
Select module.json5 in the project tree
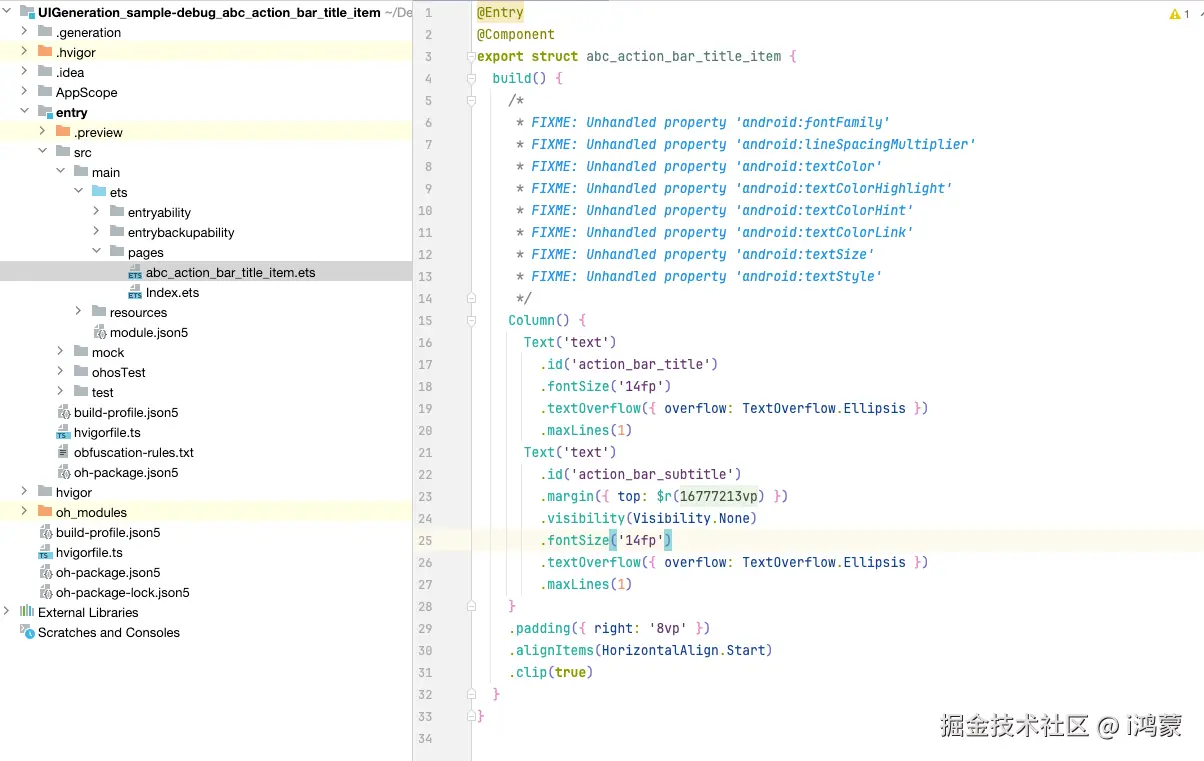point(149,332)
